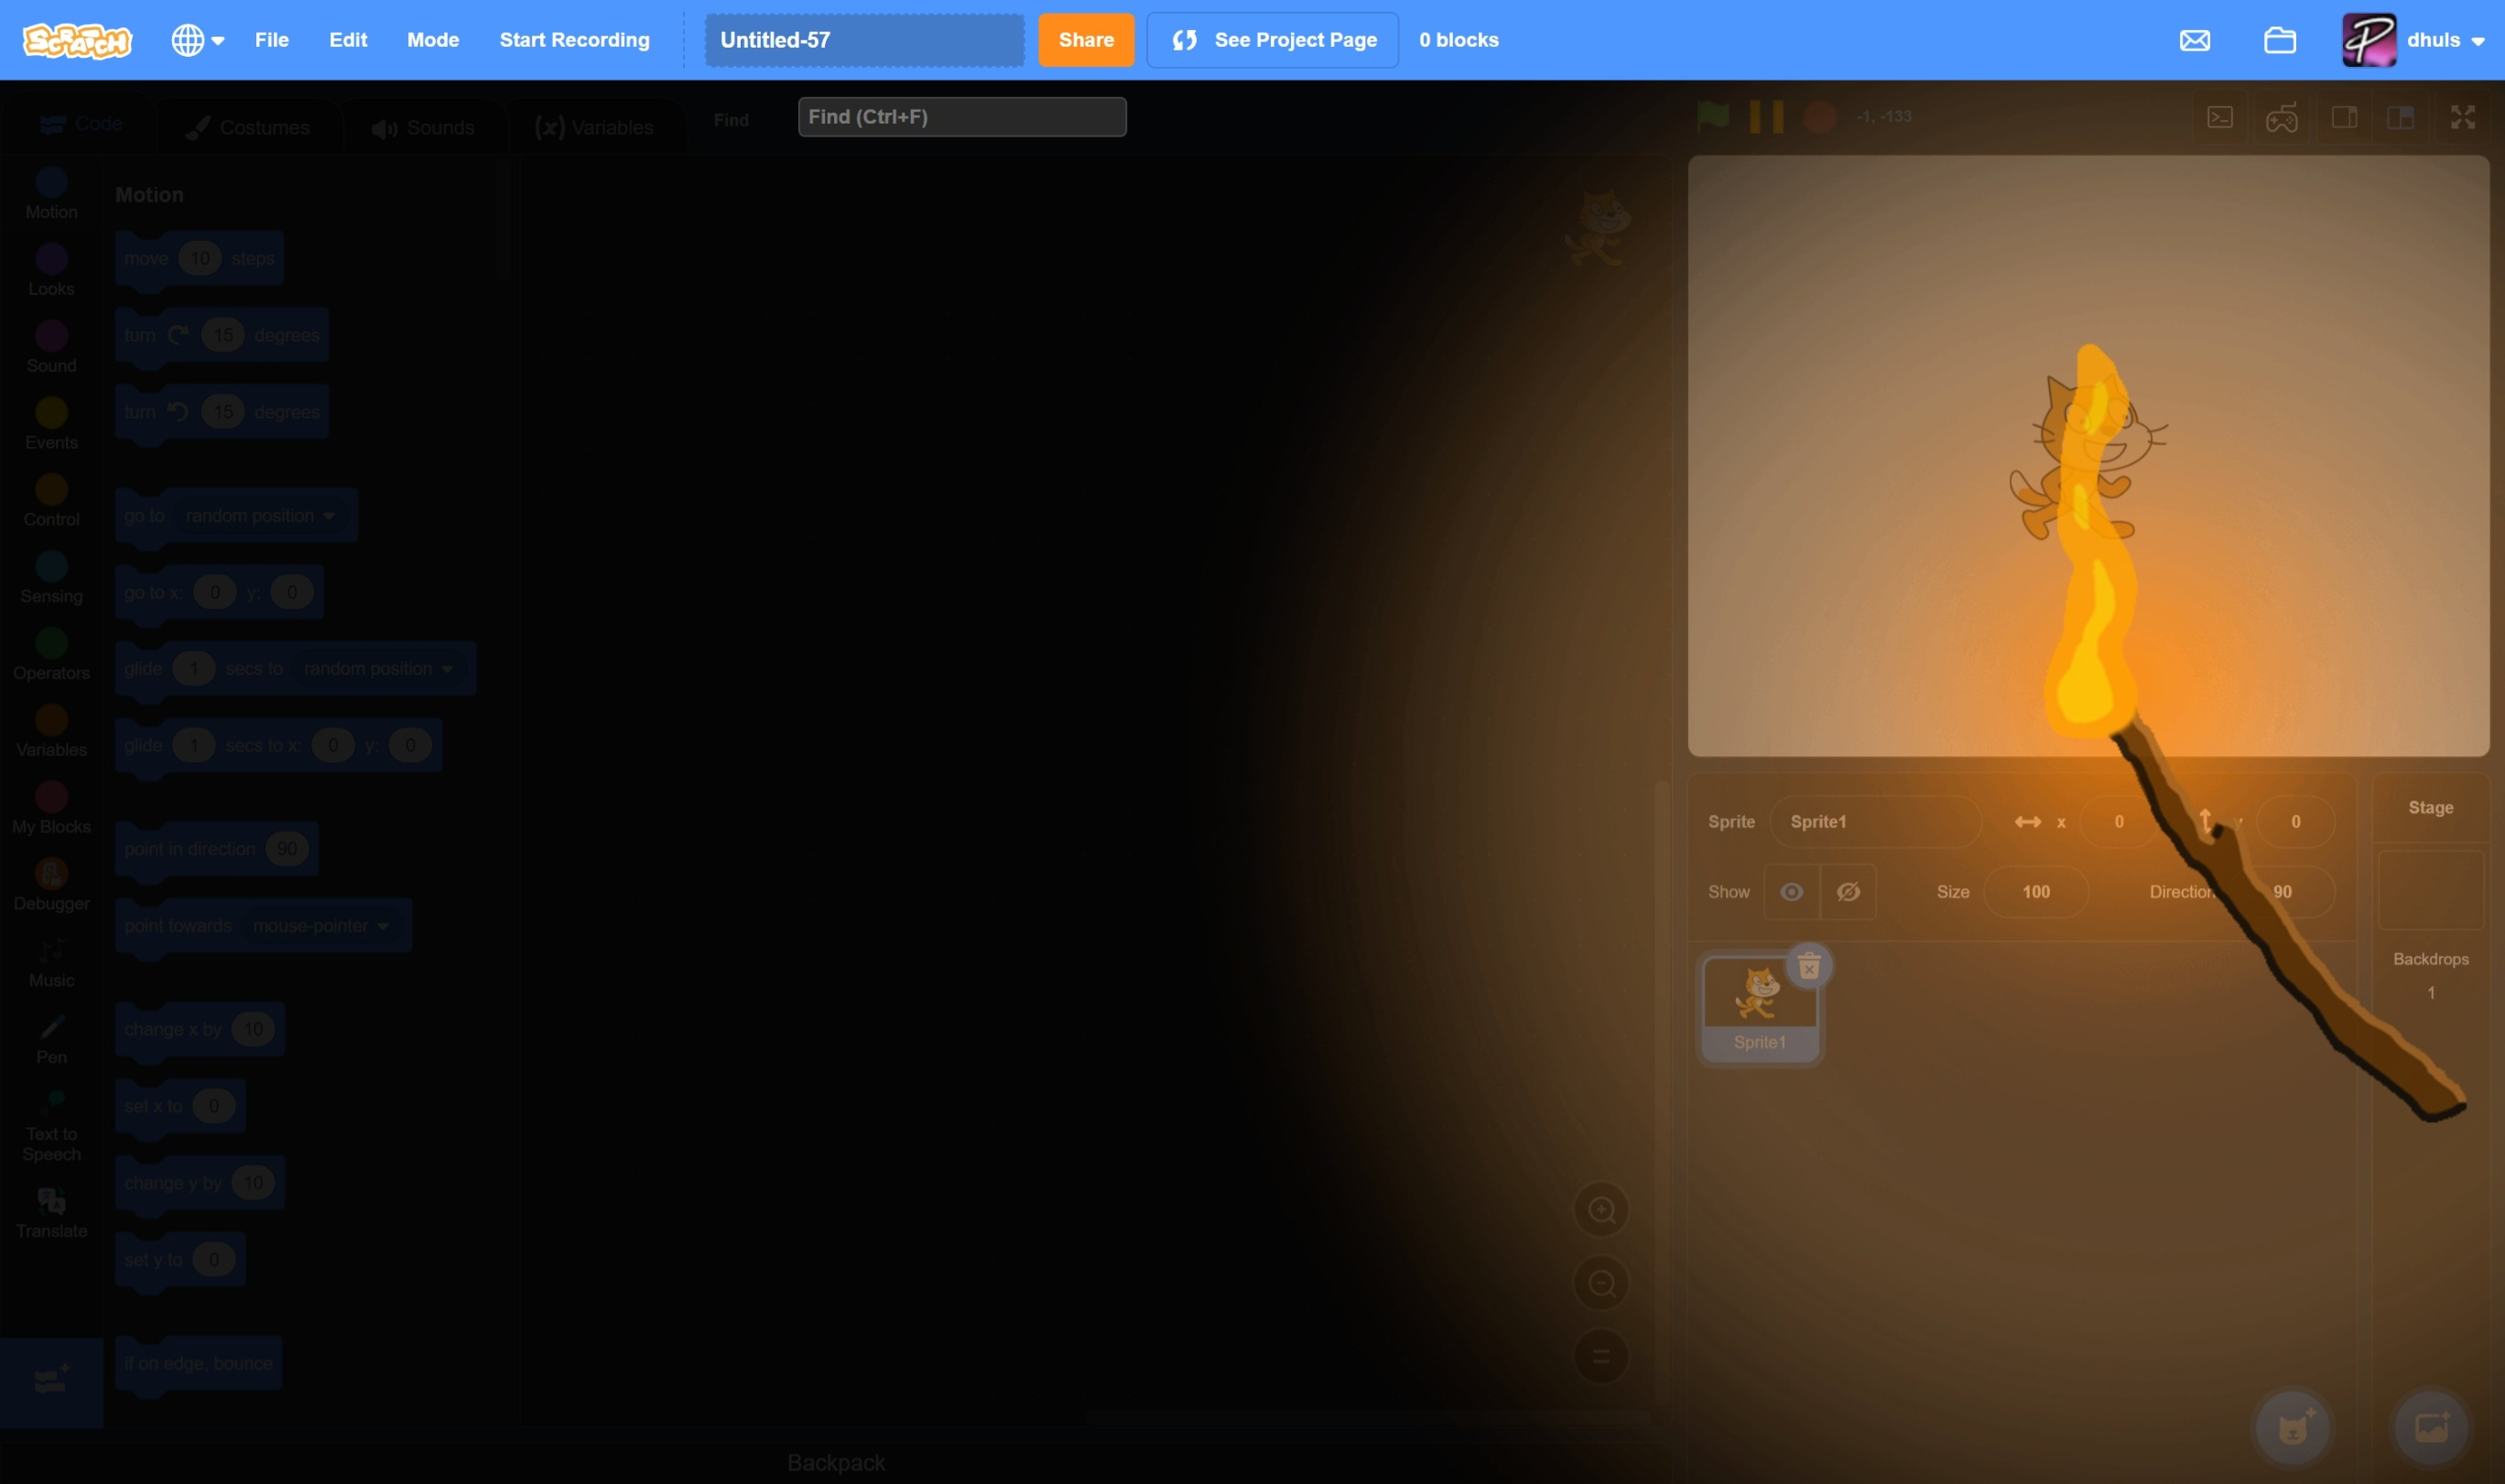Open the language globe dropdown
The height and width of the screenshot is (1484, 2505).
(x=196, y=40)
